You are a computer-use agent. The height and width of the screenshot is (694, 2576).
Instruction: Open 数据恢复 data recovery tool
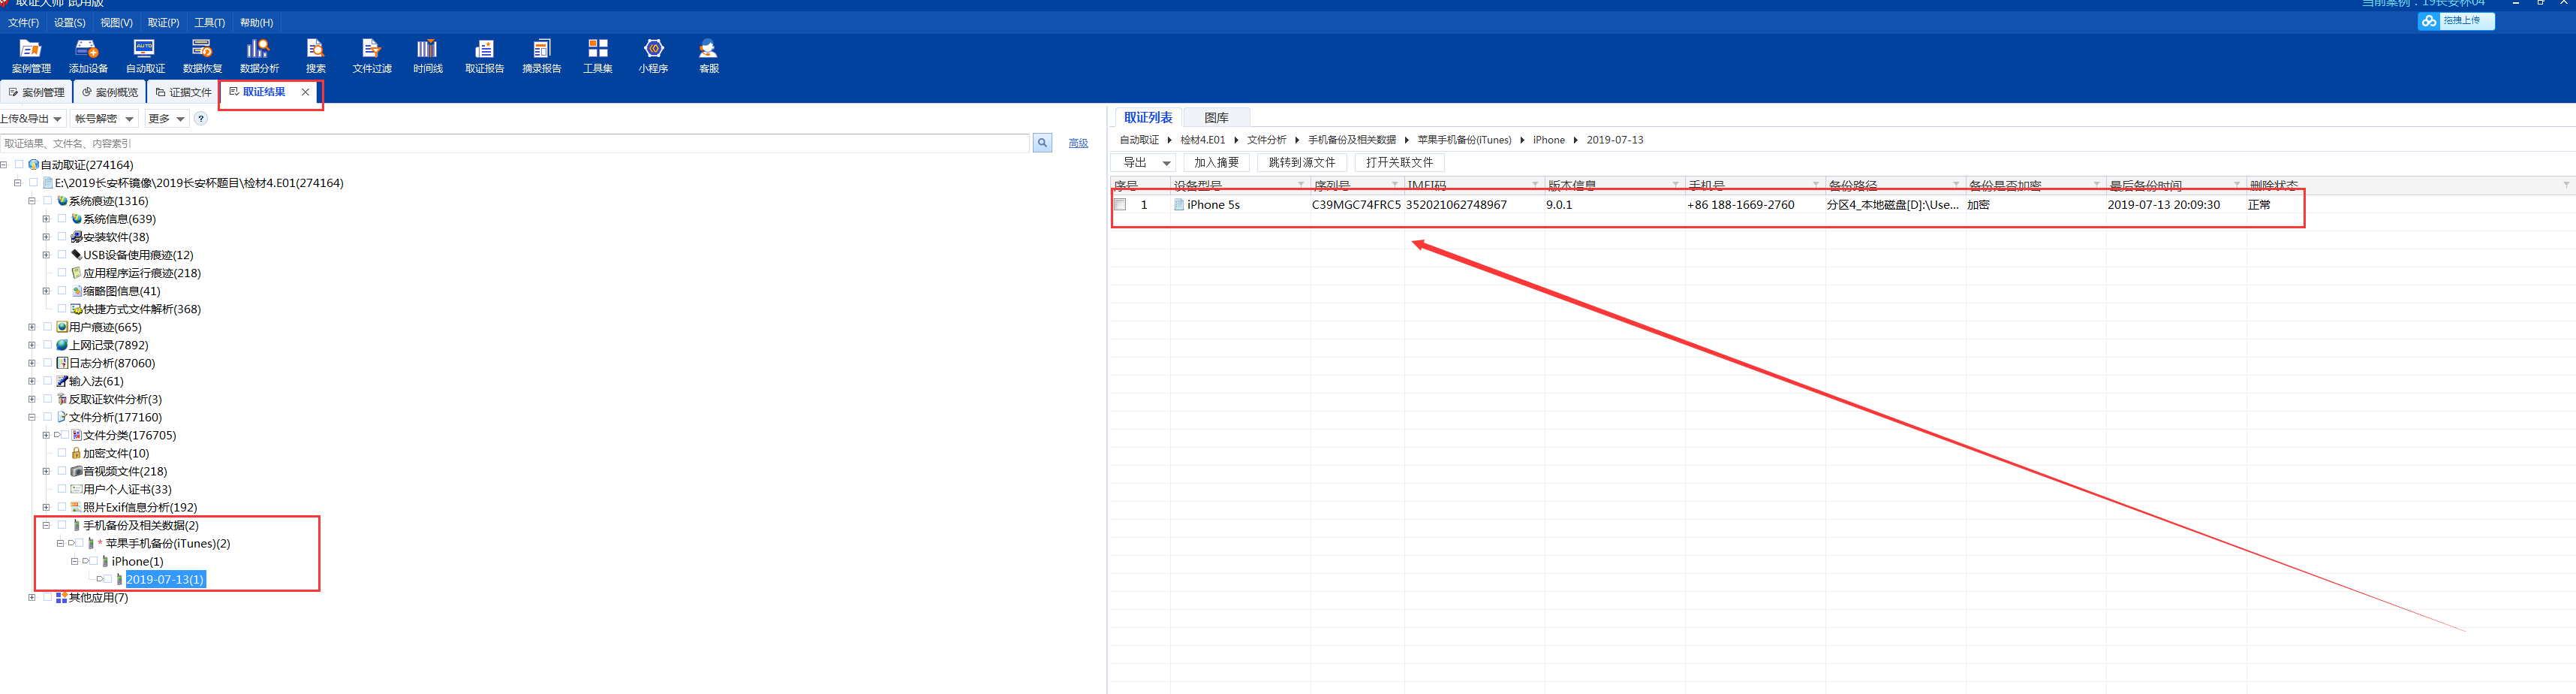click(x=202, y=56)
